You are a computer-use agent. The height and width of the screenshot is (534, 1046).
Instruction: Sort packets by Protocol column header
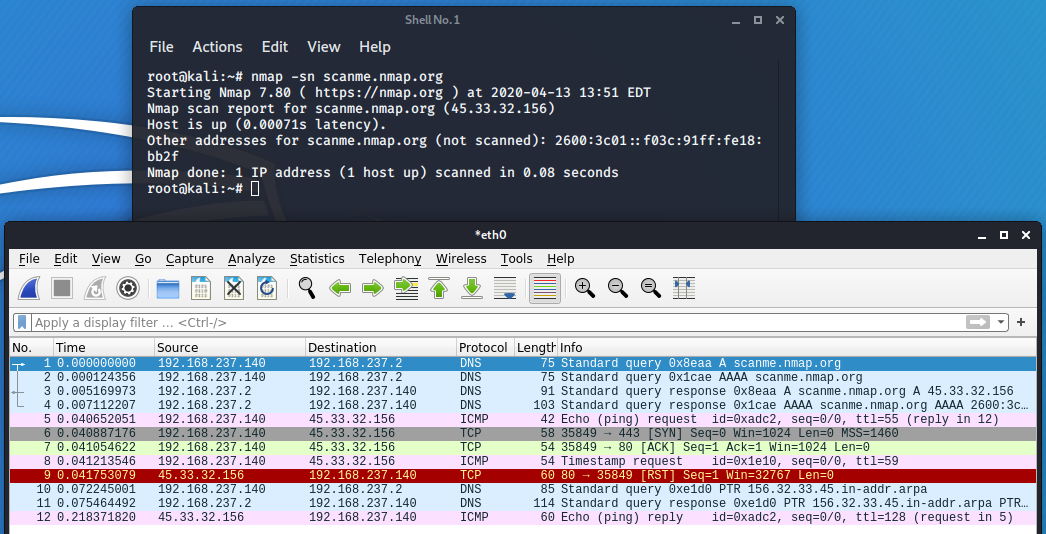pyautogui.click(x=486, y=348)
